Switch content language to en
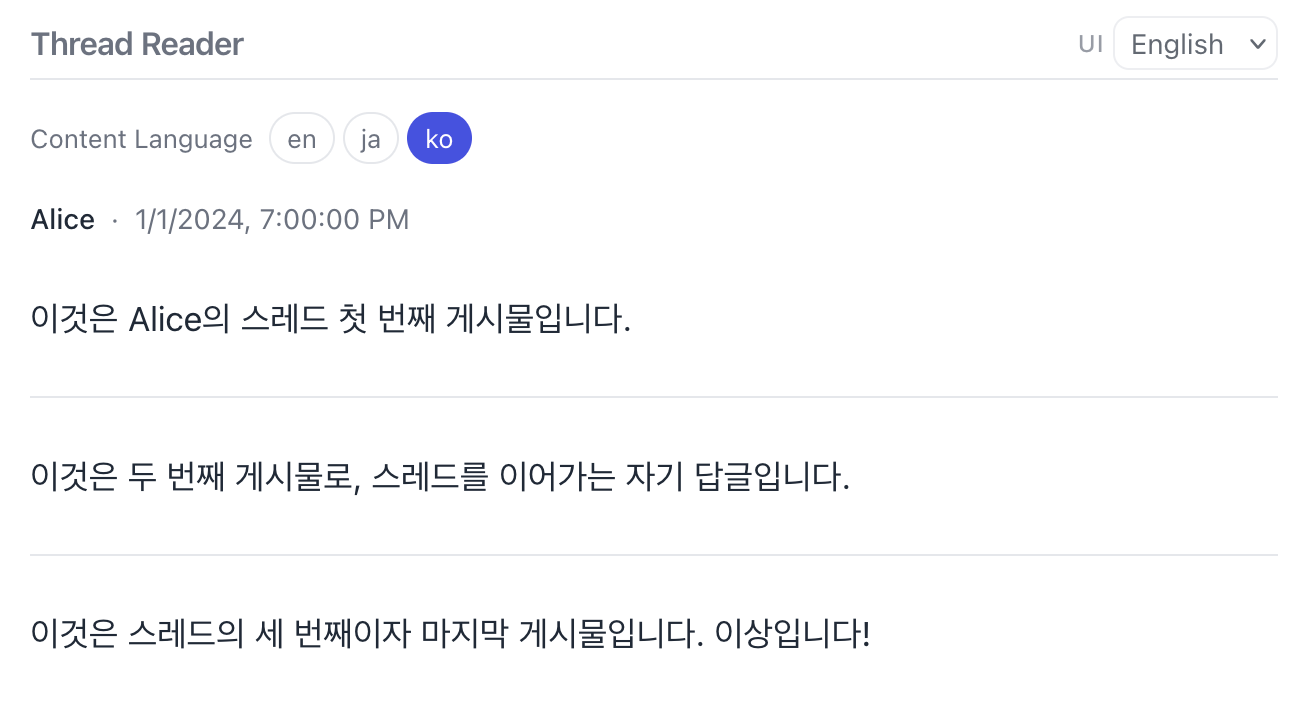This screenshot has height=716, width=1298. (301, 139)
